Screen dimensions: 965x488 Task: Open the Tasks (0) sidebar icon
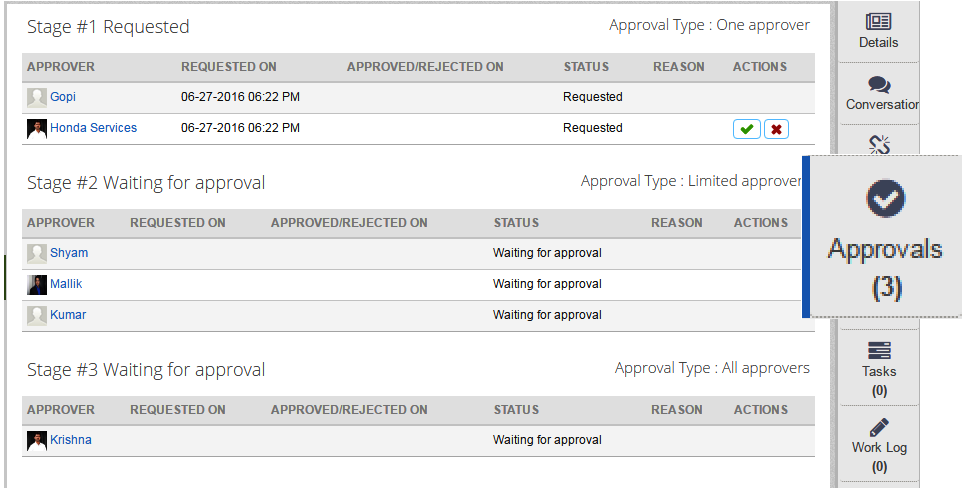click(x=879, y=351)
